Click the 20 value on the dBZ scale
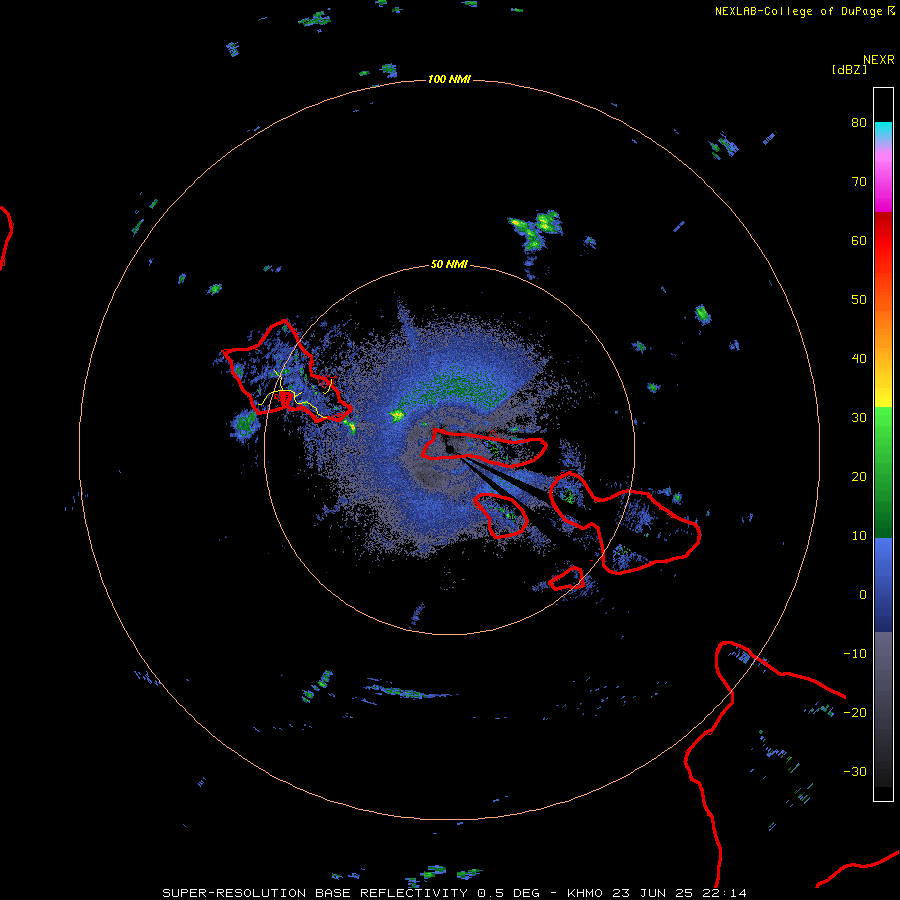This screenshot has width=900, height=900. click(x=859, y=477)
